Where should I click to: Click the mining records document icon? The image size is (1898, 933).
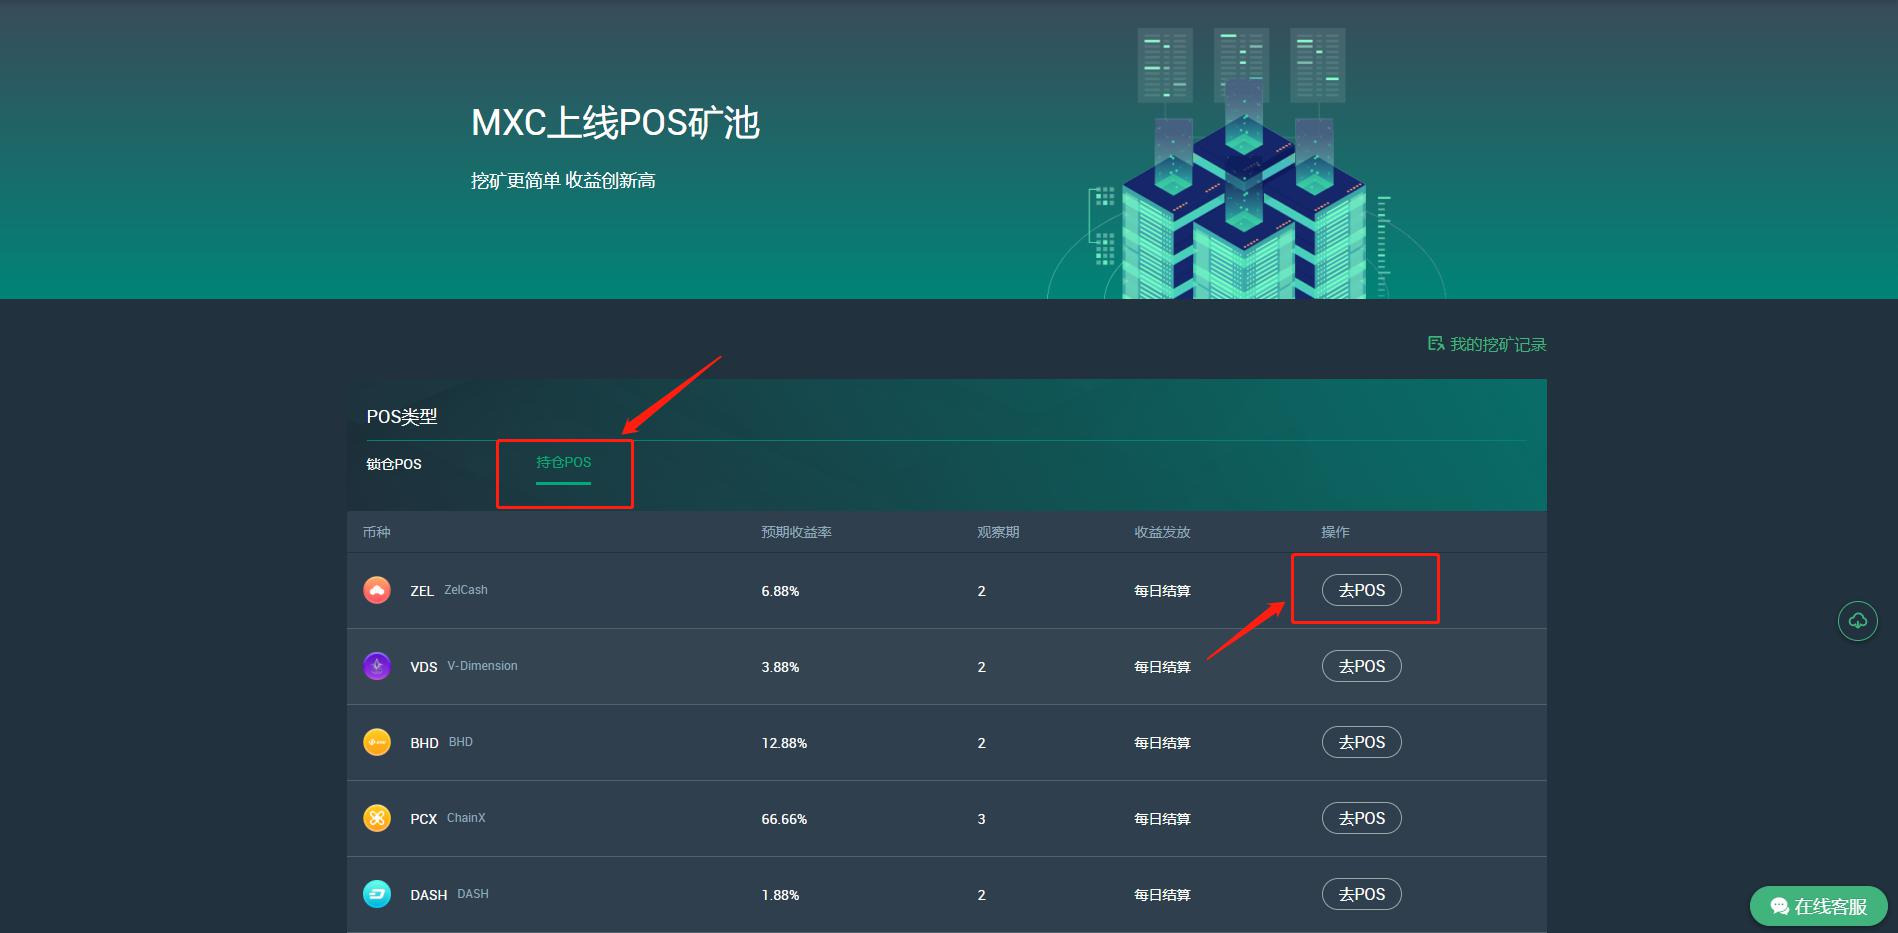coord(1436,344)
